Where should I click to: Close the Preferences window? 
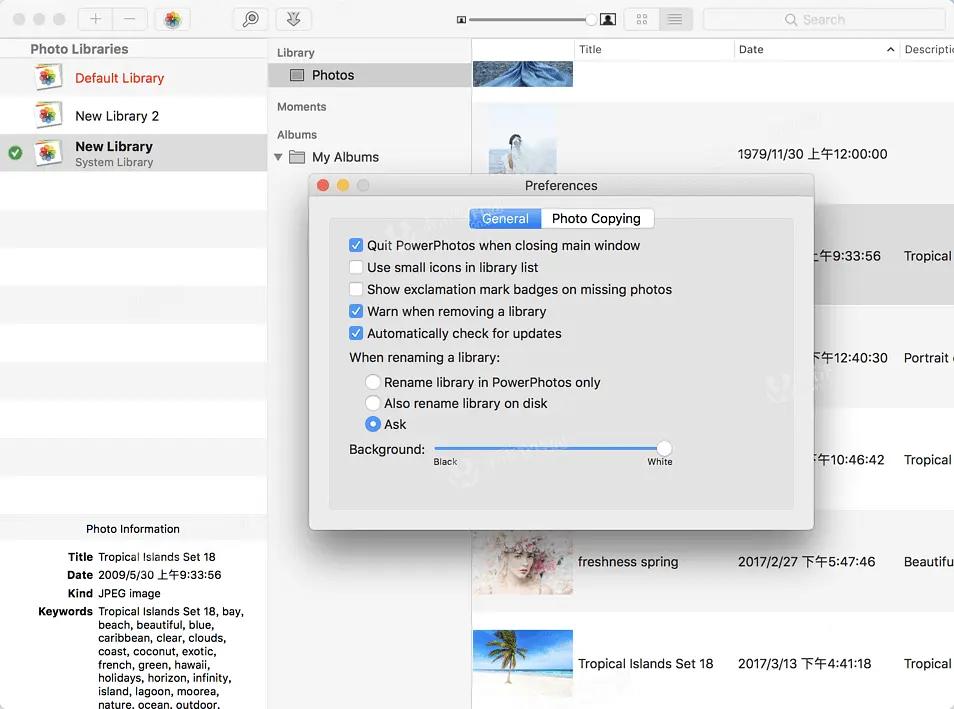323,185
